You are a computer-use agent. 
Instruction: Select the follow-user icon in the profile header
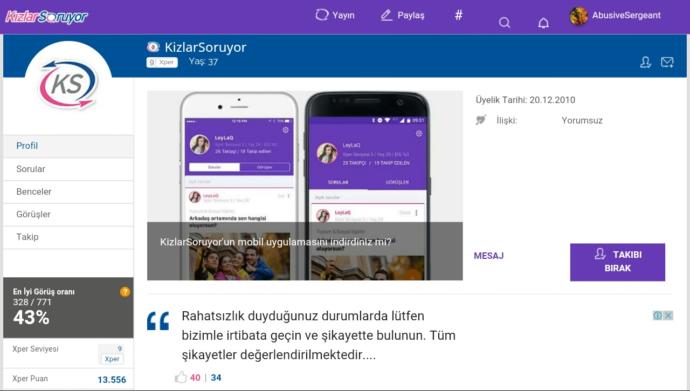point(646,62)
